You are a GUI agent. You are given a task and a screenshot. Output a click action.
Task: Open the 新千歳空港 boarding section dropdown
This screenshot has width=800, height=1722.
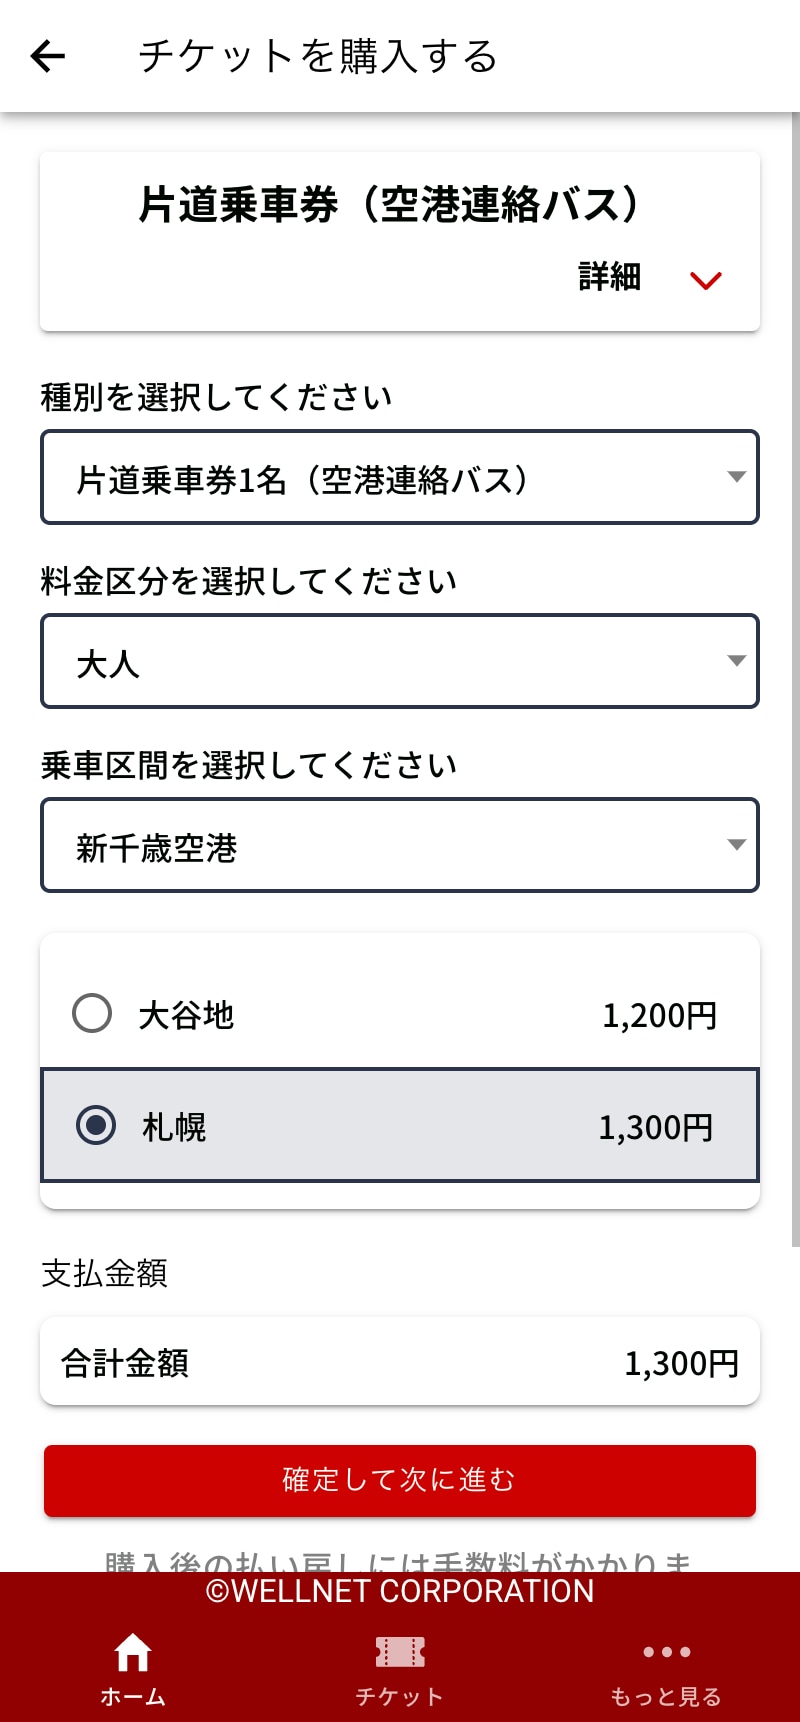400,845
